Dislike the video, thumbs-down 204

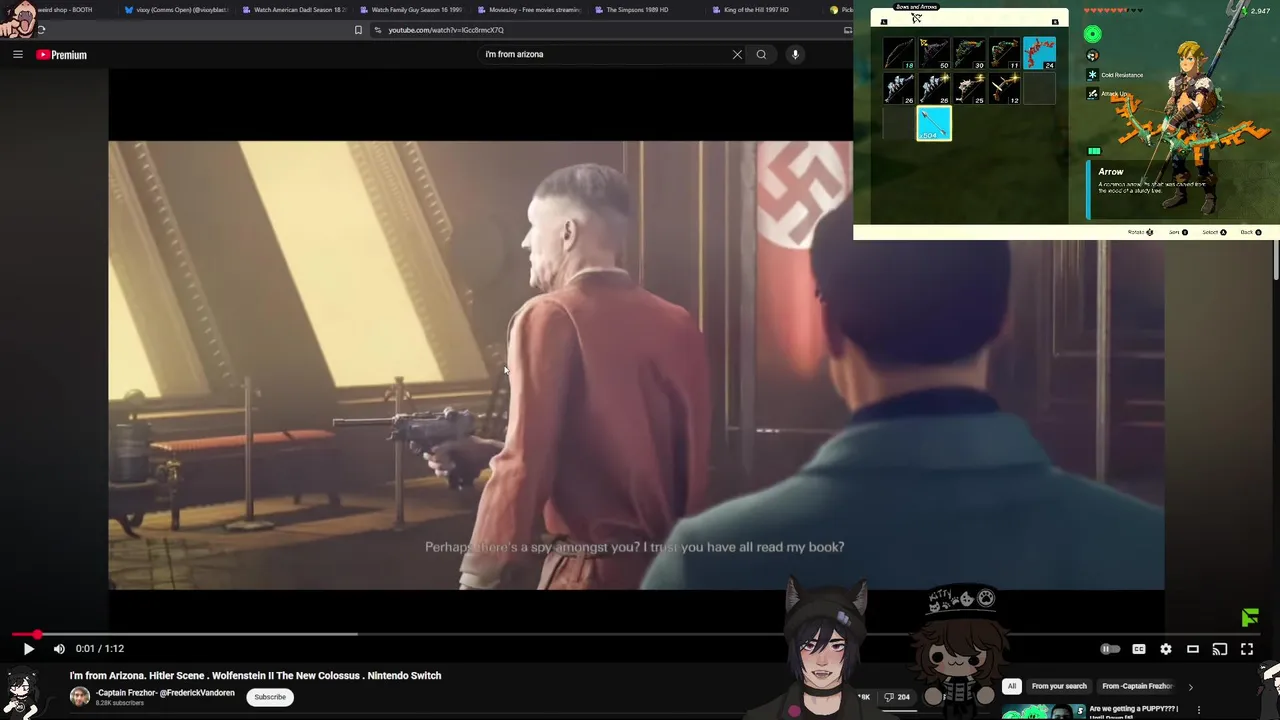pos(897,697)
